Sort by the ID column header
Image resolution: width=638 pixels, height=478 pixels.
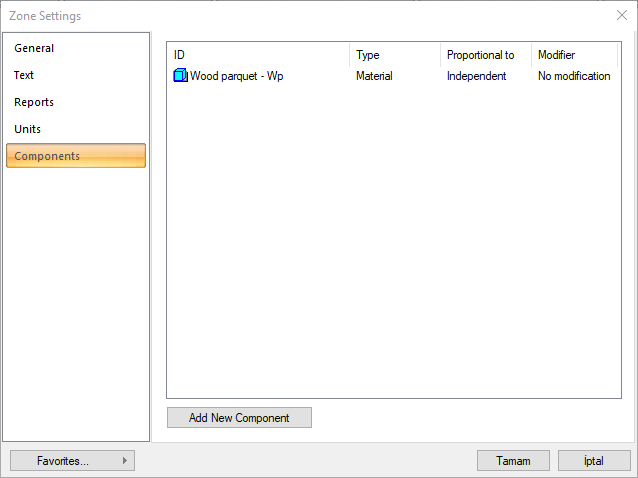258,55
